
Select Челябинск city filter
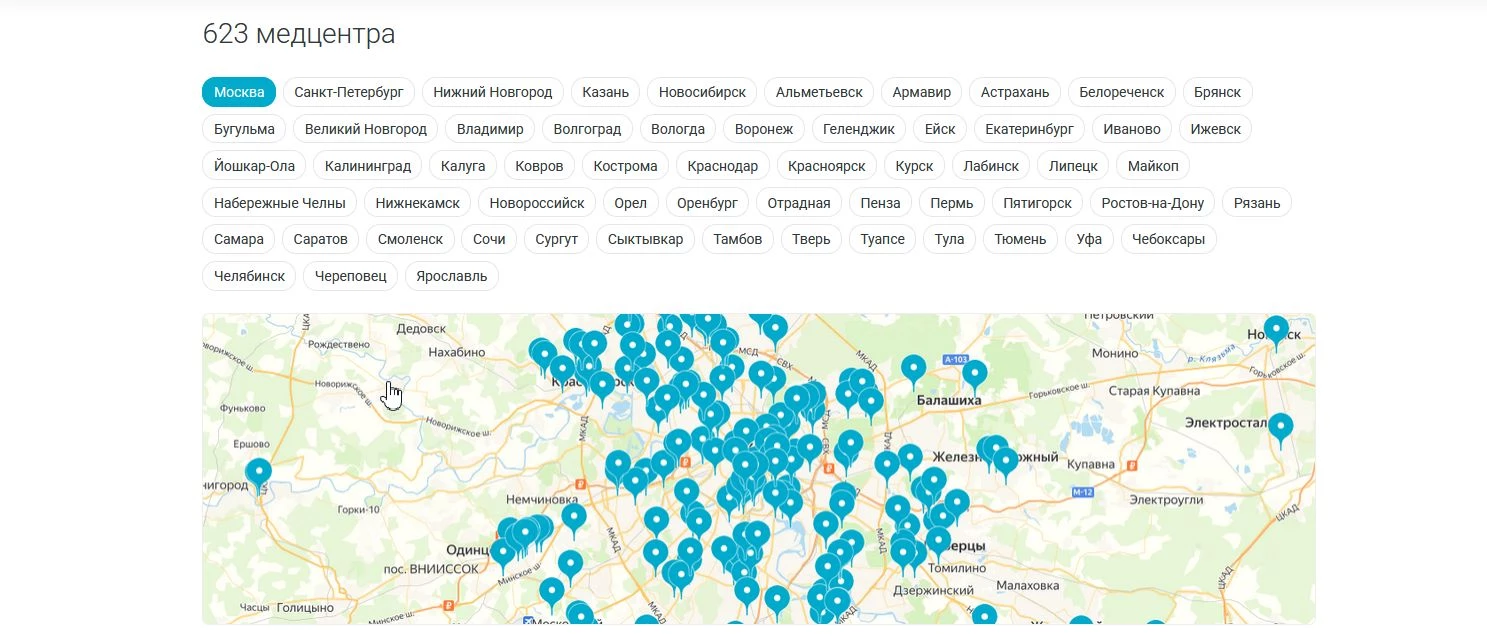pyautogui.click(x=249, y=277)
